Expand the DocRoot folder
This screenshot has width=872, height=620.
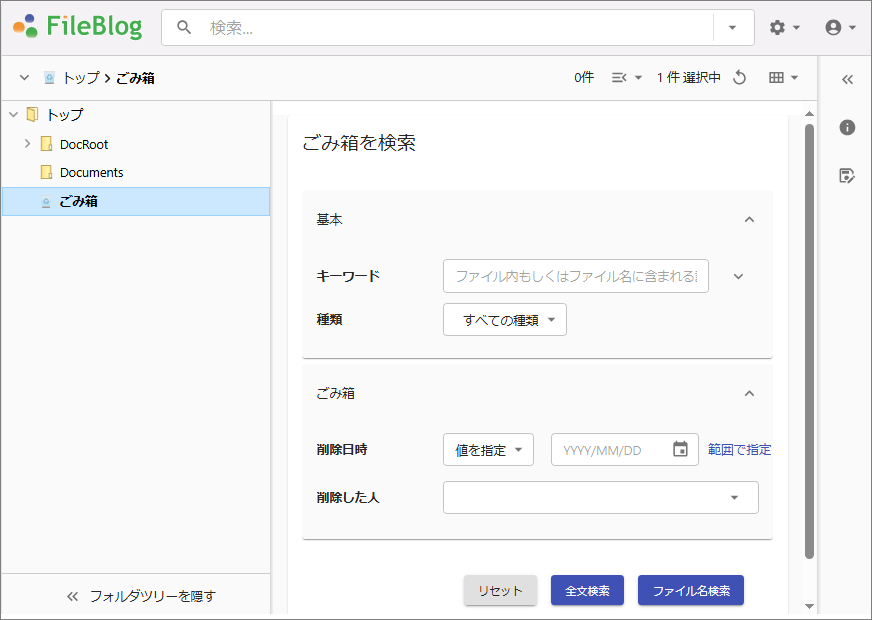(27, 144)
